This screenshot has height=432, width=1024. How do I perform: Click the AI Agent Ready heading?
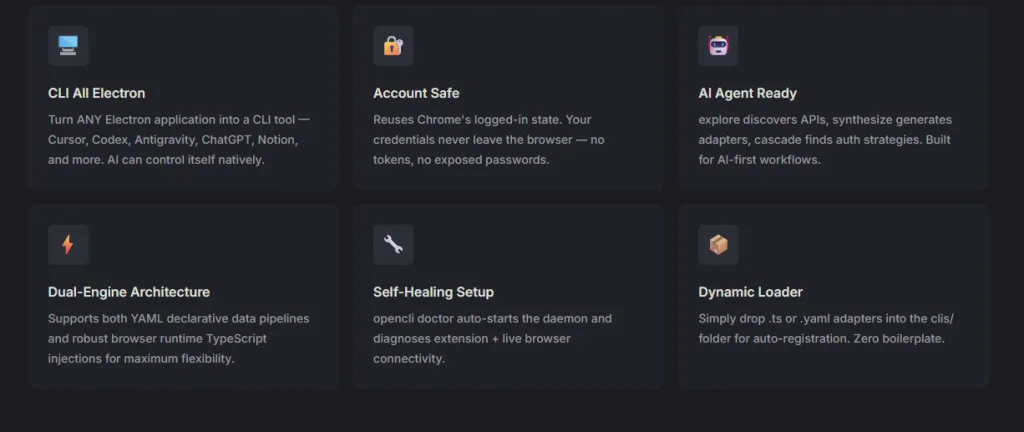pos(747,93)
